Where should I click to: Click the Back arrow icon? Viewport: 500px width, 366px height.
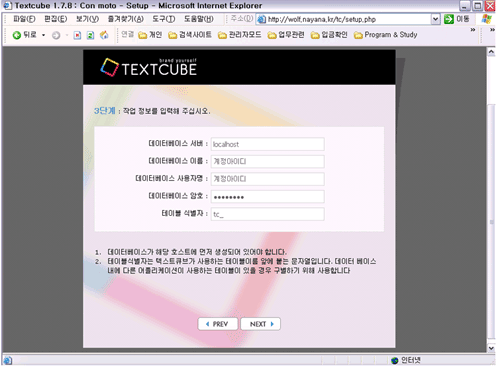pos(17,35)
